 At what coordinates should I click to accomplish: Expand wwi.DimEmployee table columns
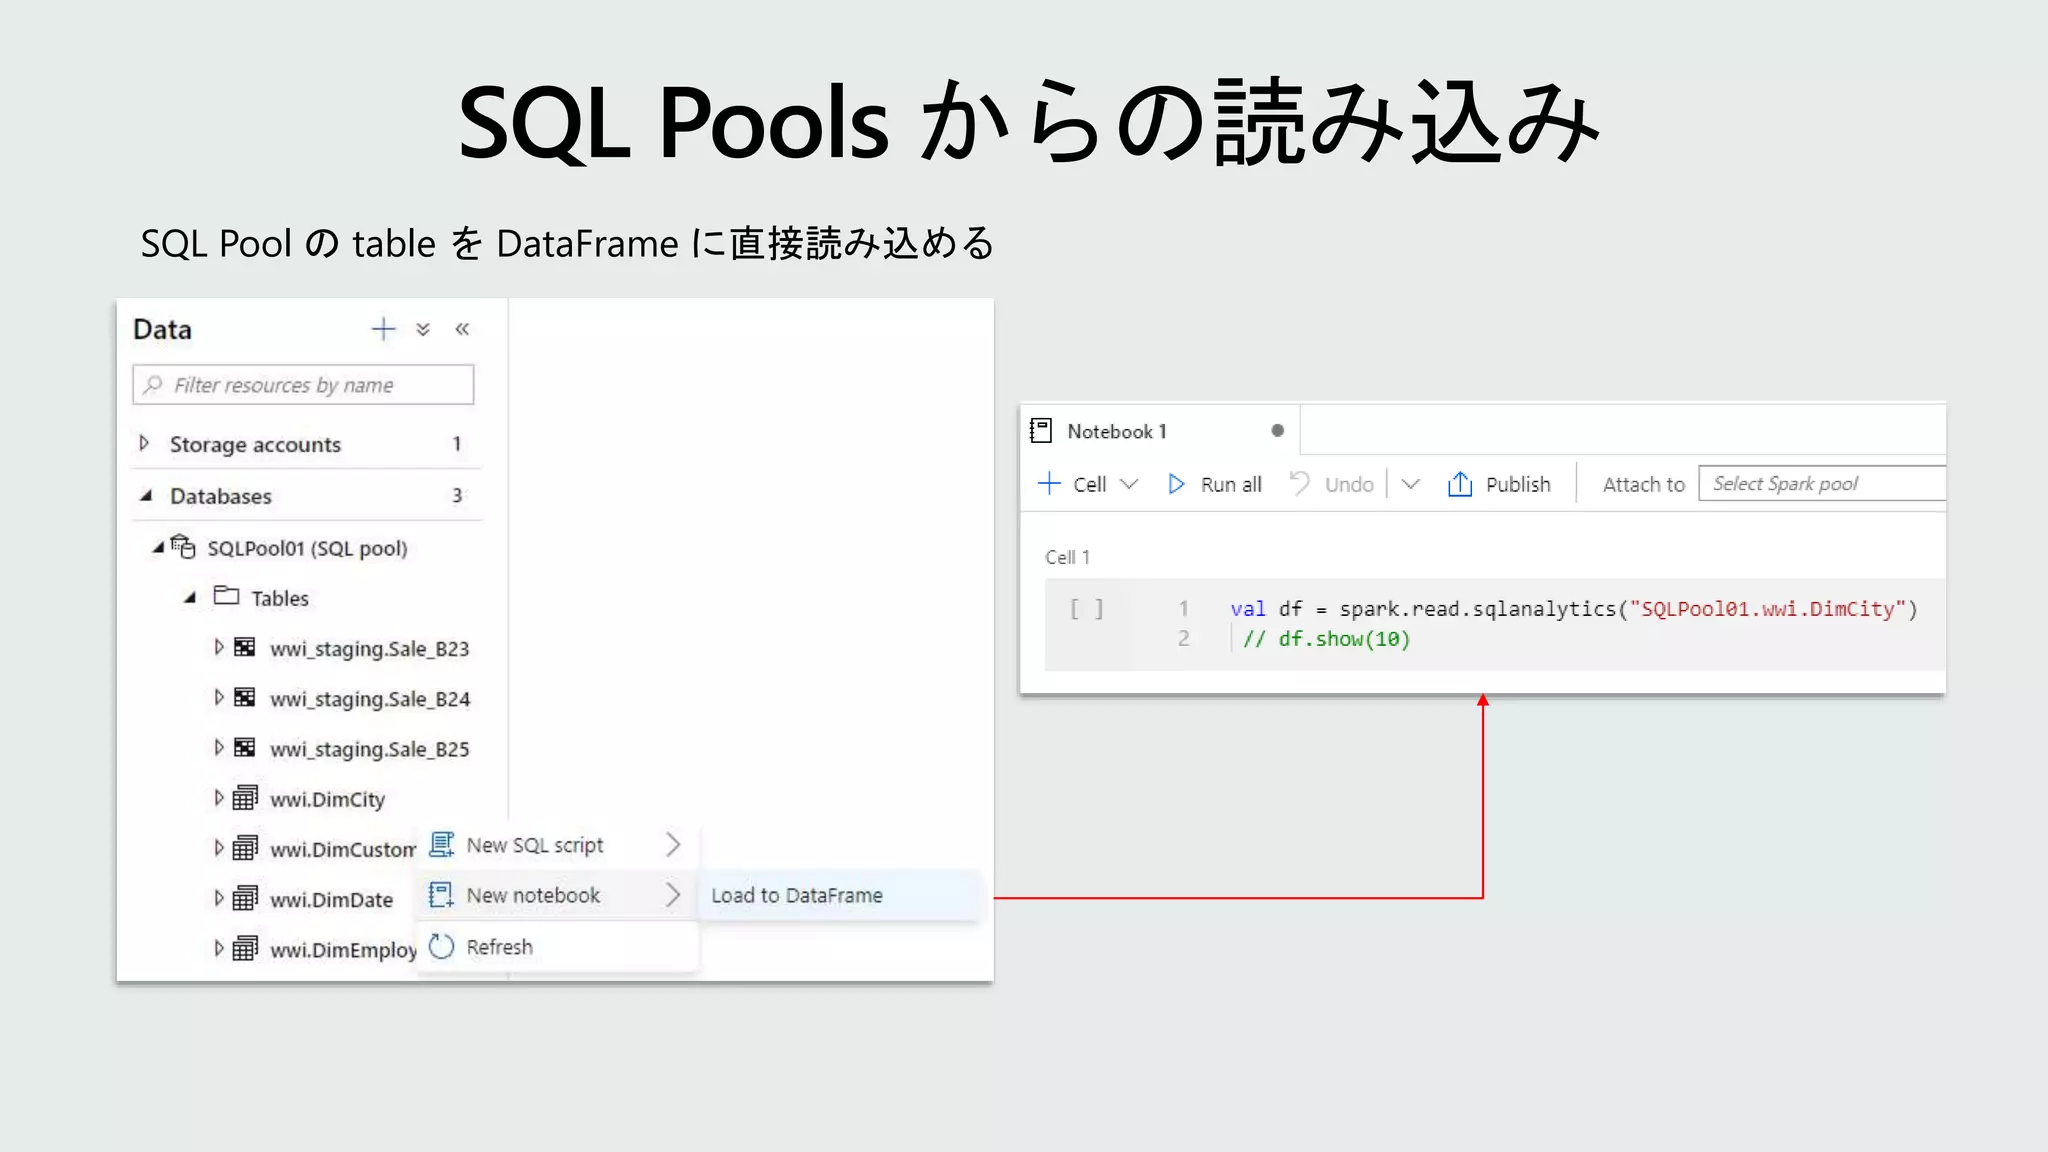(219, 948)
